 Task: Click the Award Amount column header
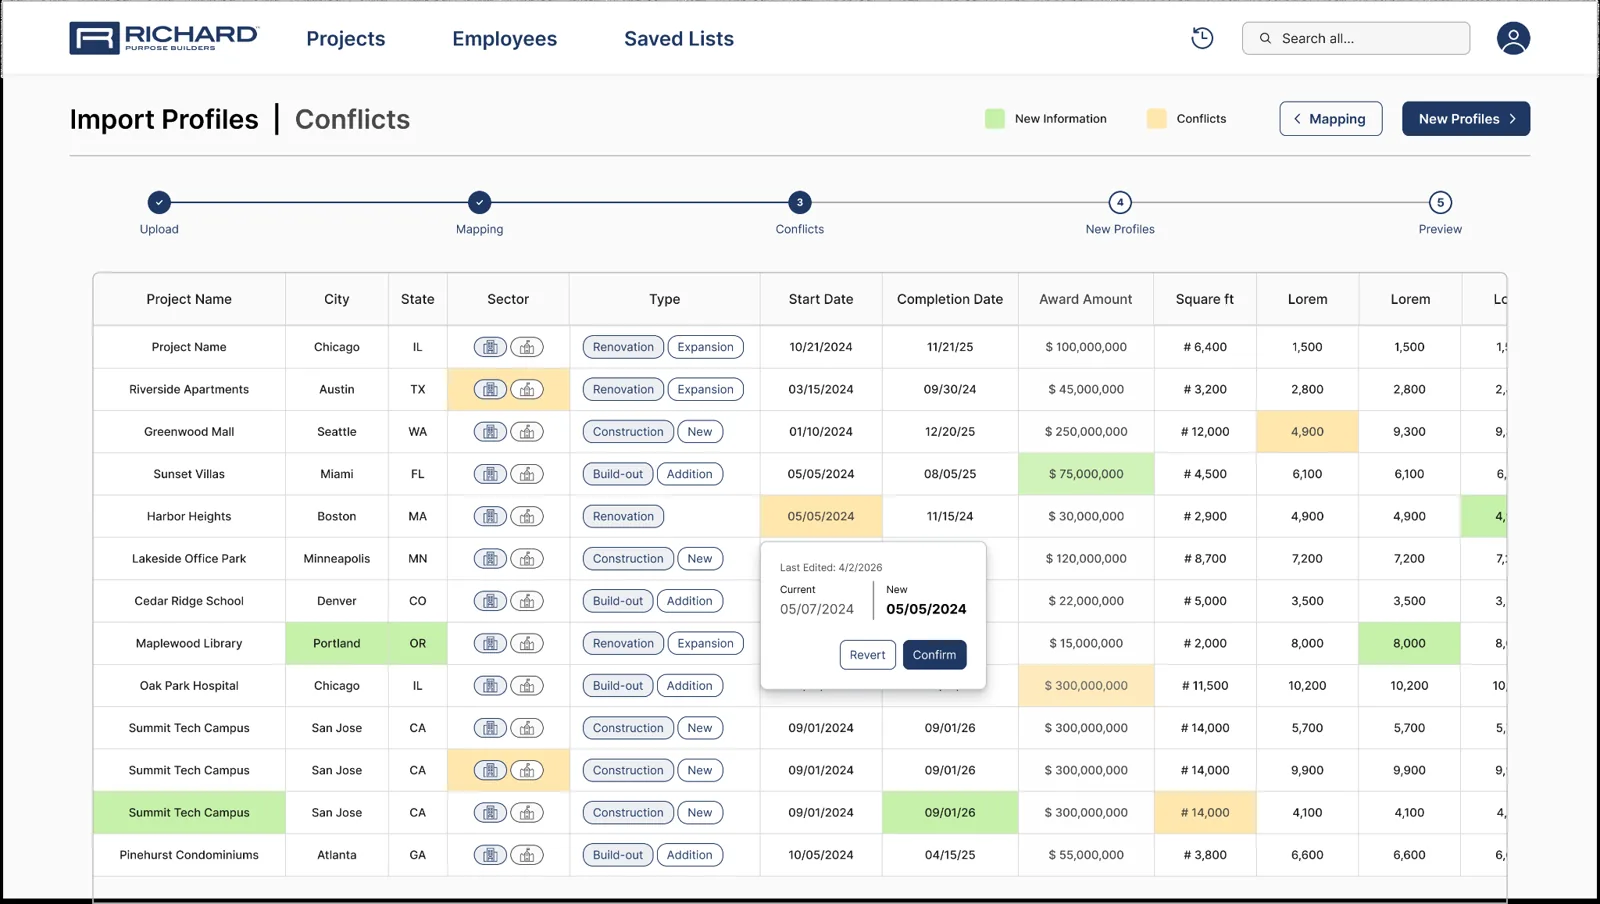[x=1086, y=299]
